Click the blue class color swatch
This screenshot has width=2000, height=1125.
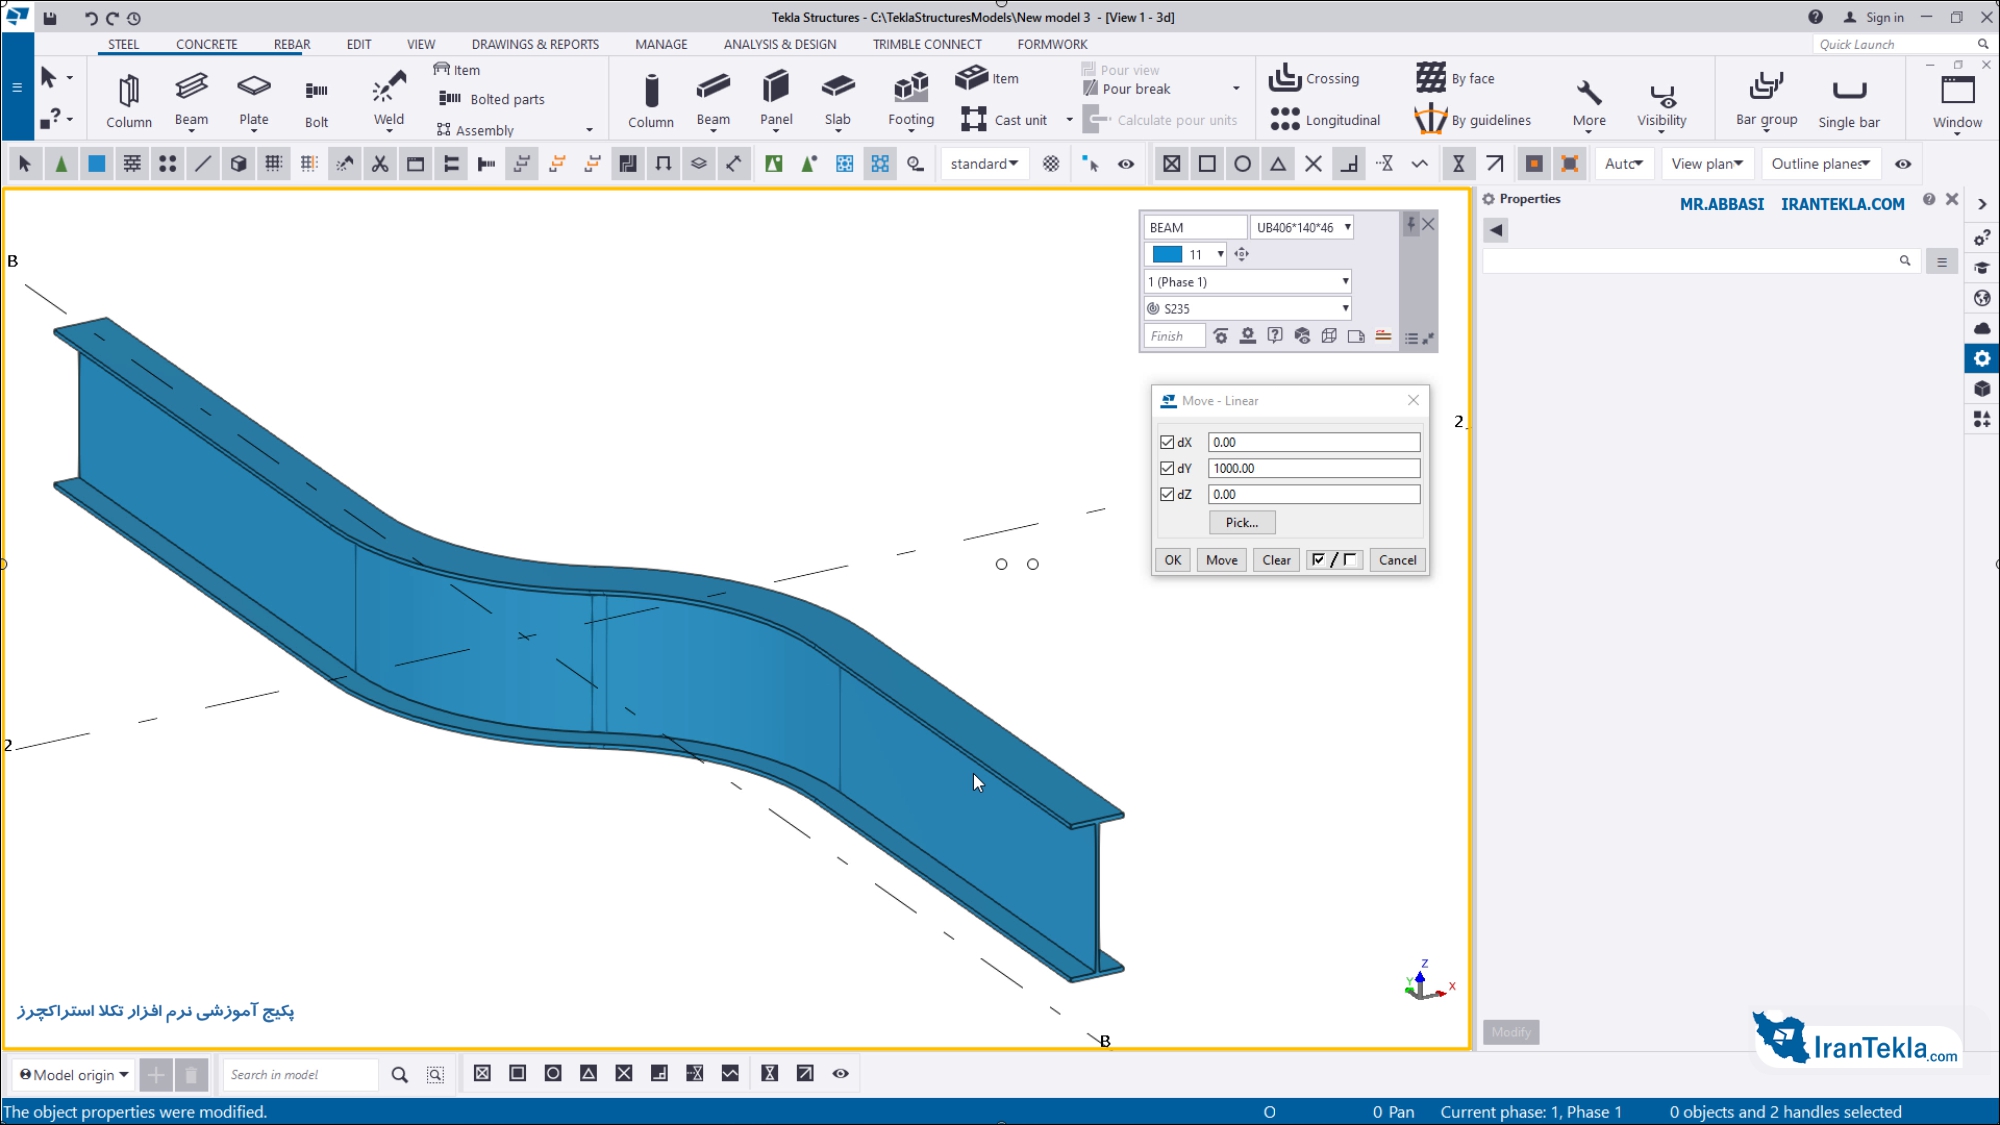coord(1166,254)
